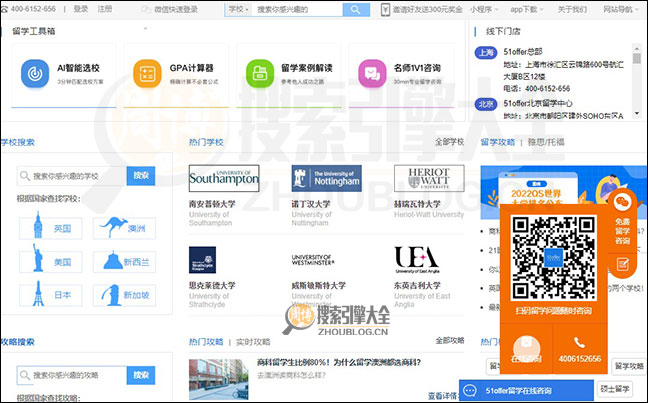Image resolution: width=648 pixels, height=403 pixels.
Task: Select 美国 Statue of Liberty icon
Action: (x=38, y=258)
